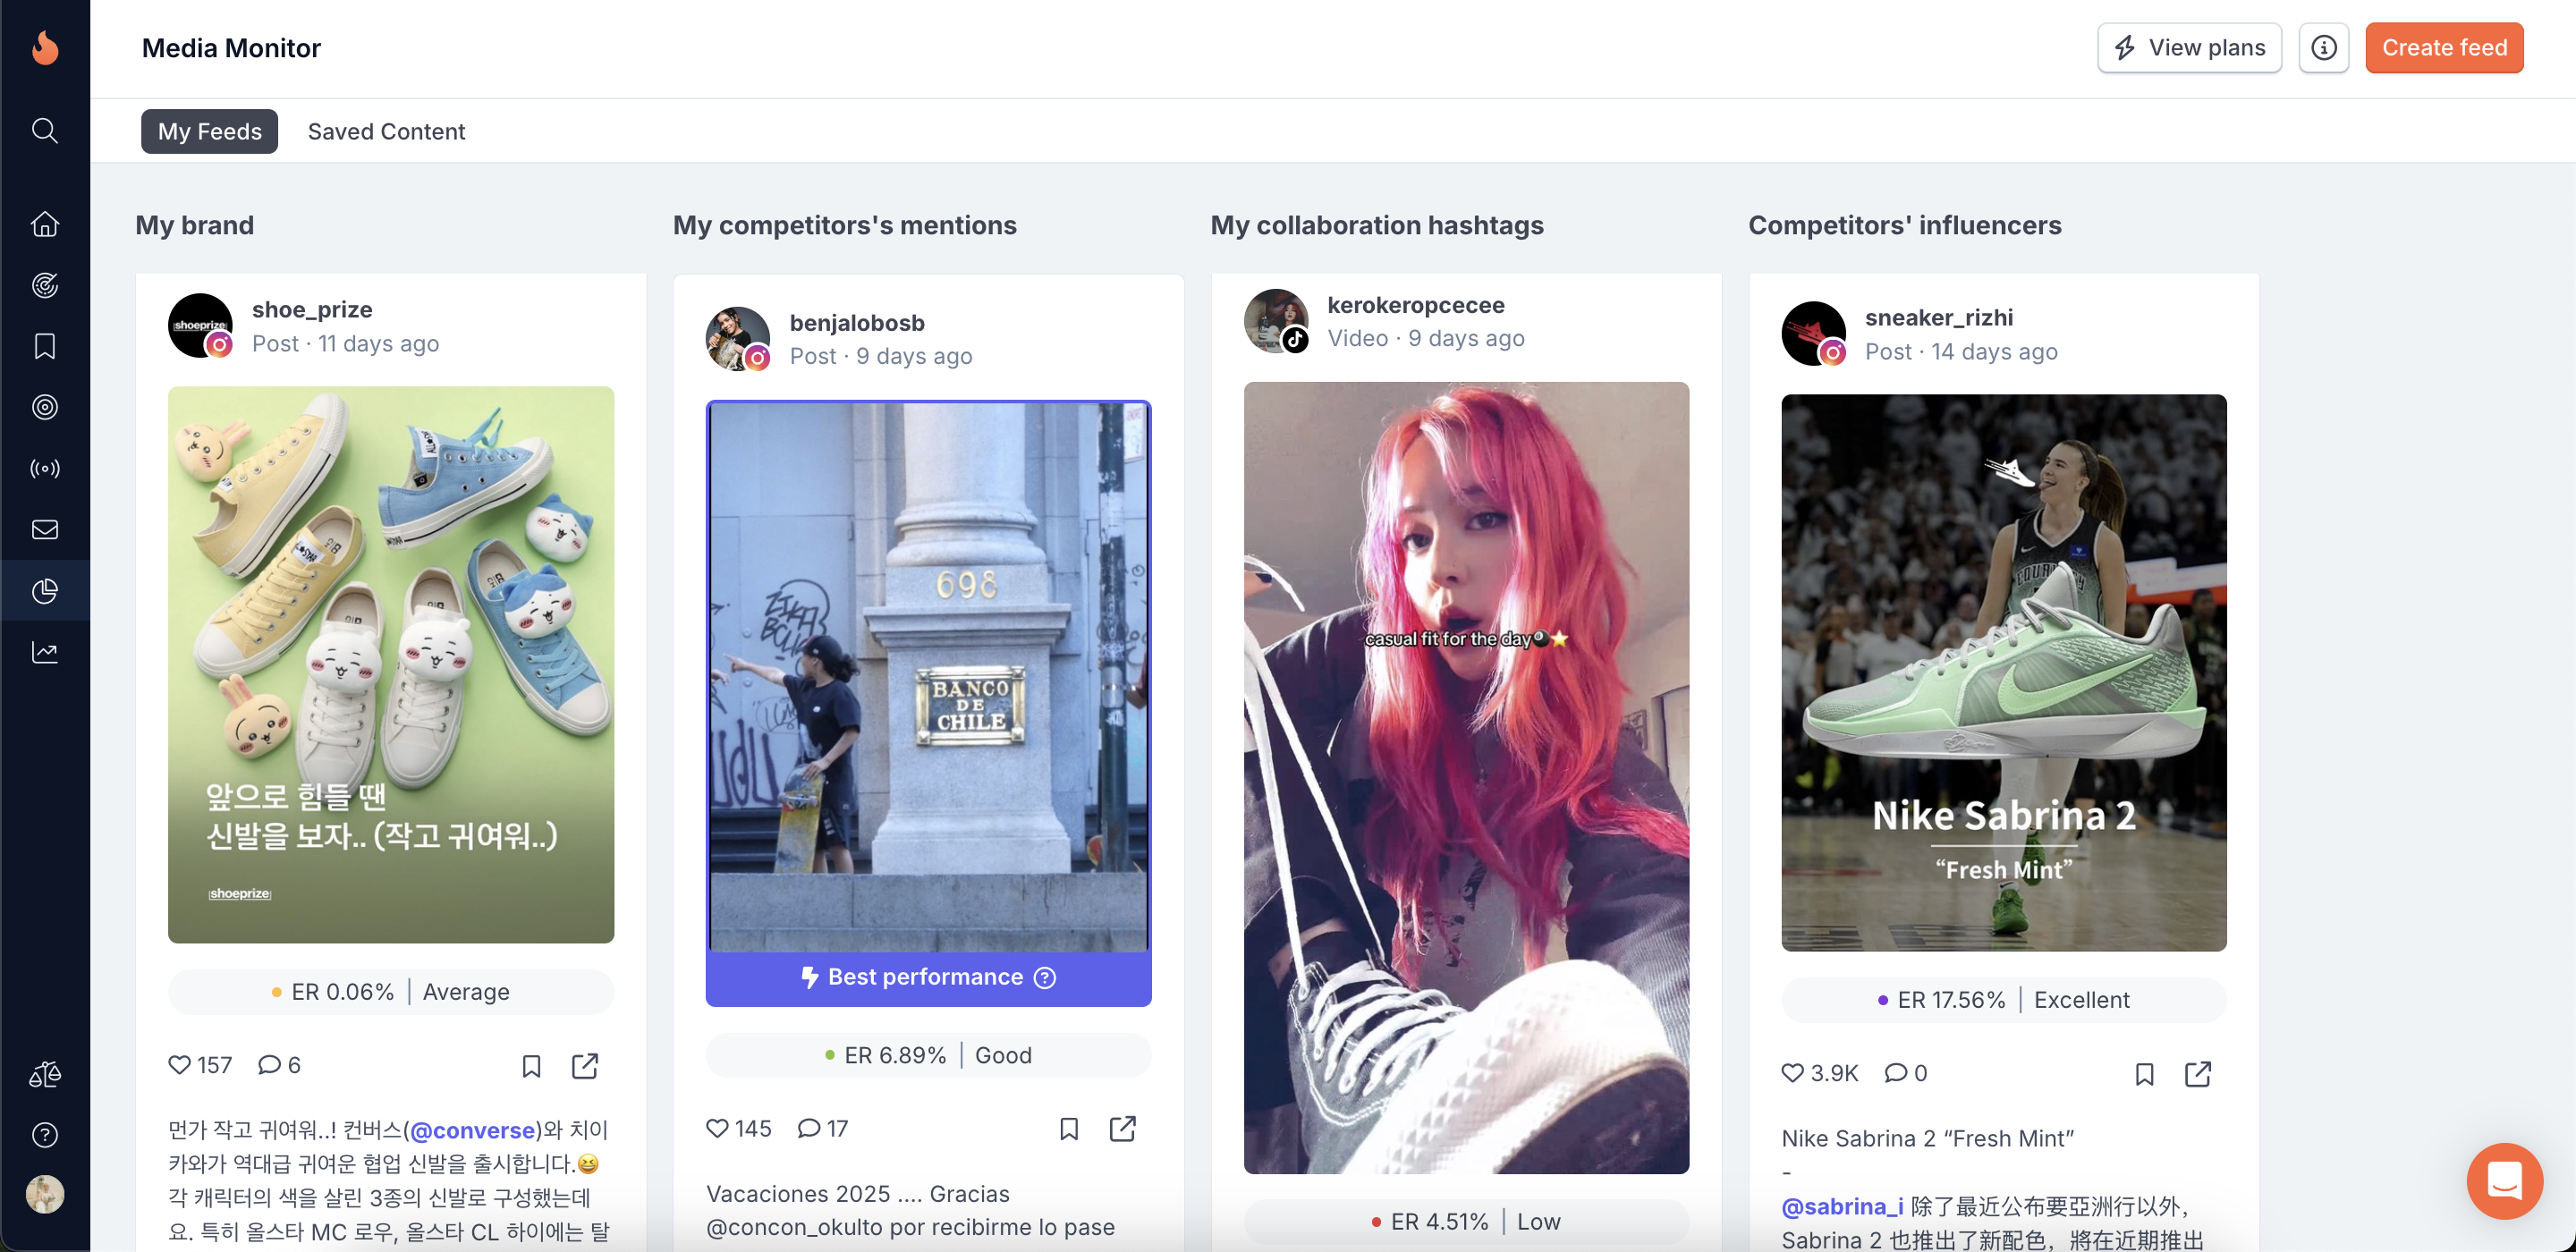Switch to the Saved Content tab

(386, 131)
